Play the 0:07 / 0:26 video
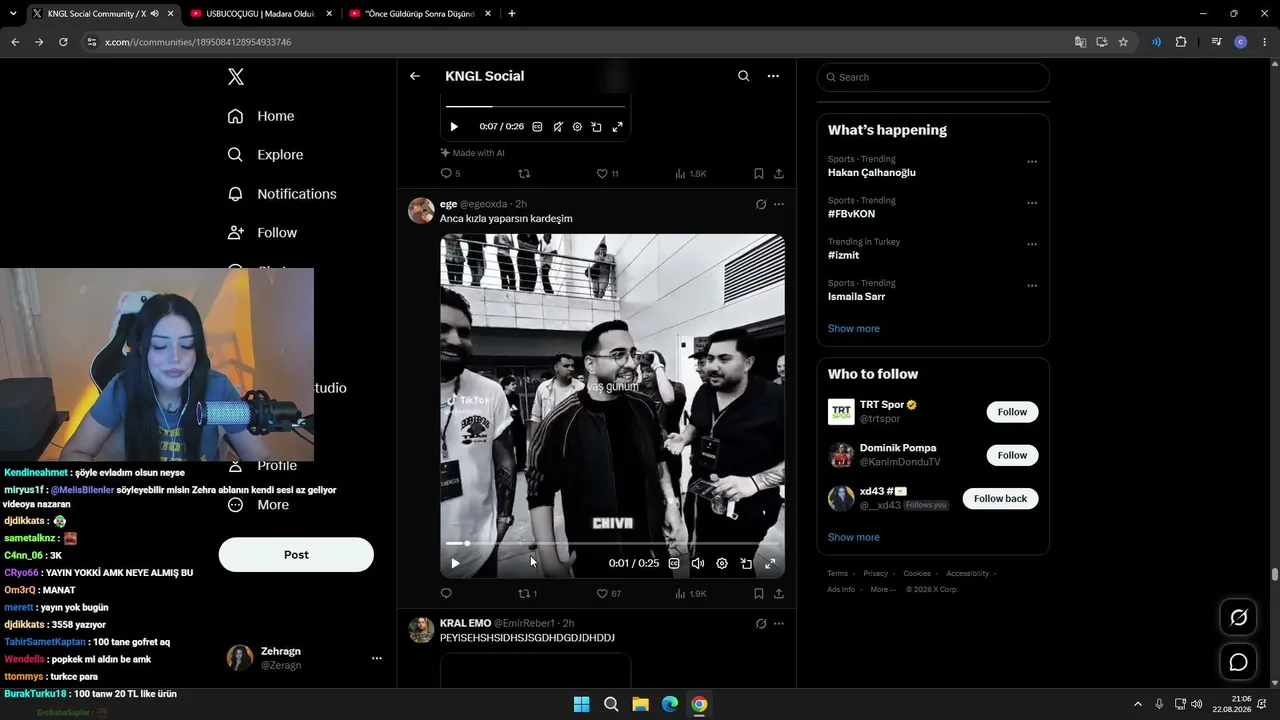Image resolution: width=1280 pixels, height=720 pixels. point(454,127)
